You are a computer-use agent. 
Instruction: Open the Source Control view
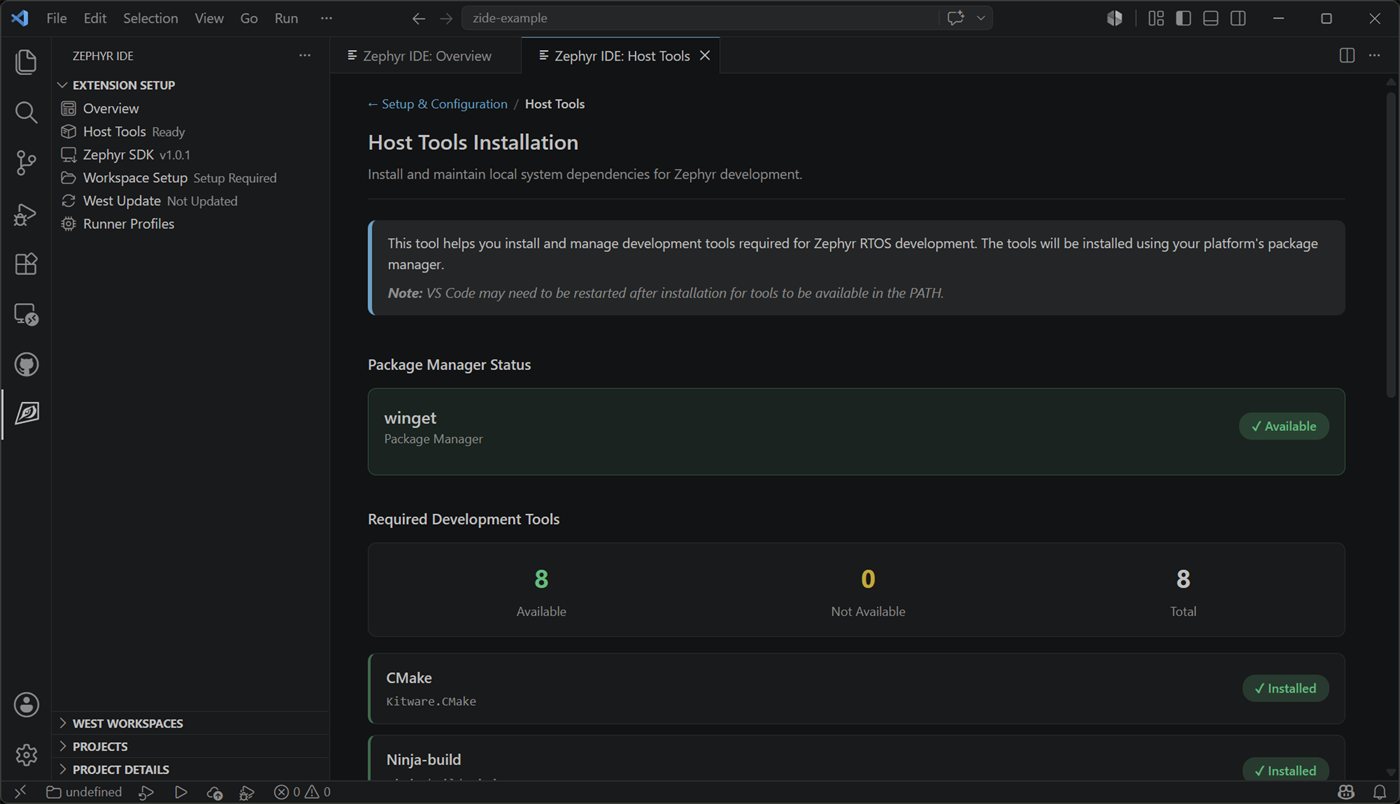coord(26,163)
